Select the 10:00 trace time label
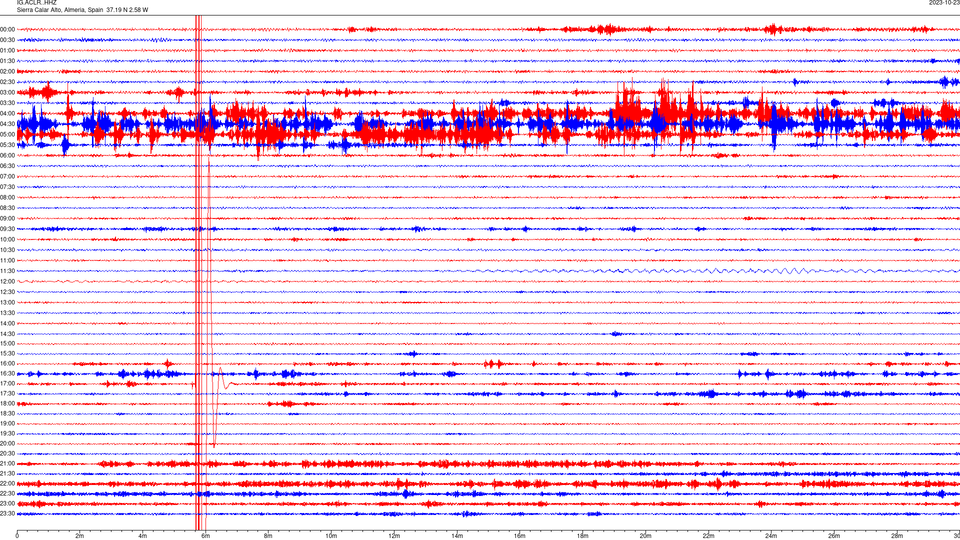 7,239
